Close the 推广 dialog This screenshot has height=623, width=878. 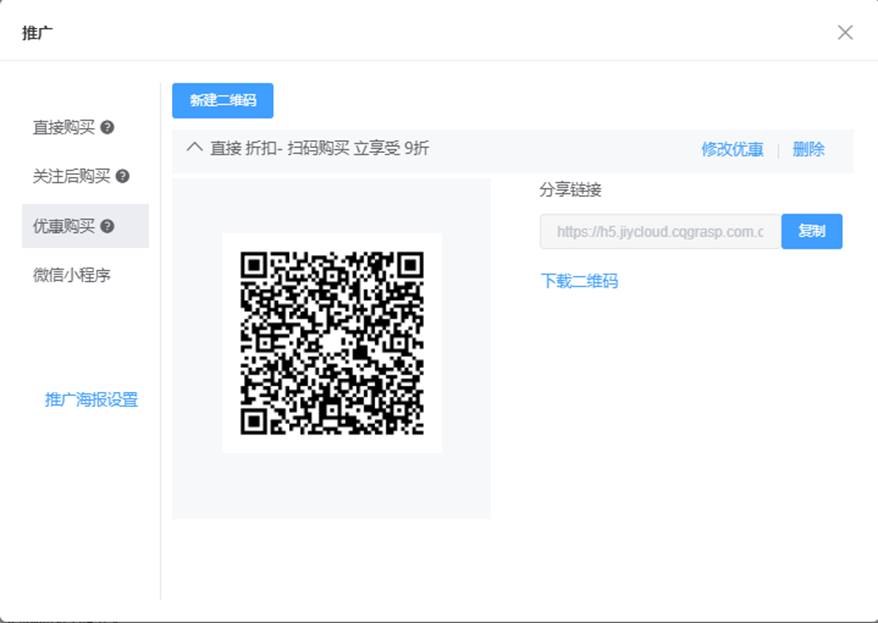point(845,32)
